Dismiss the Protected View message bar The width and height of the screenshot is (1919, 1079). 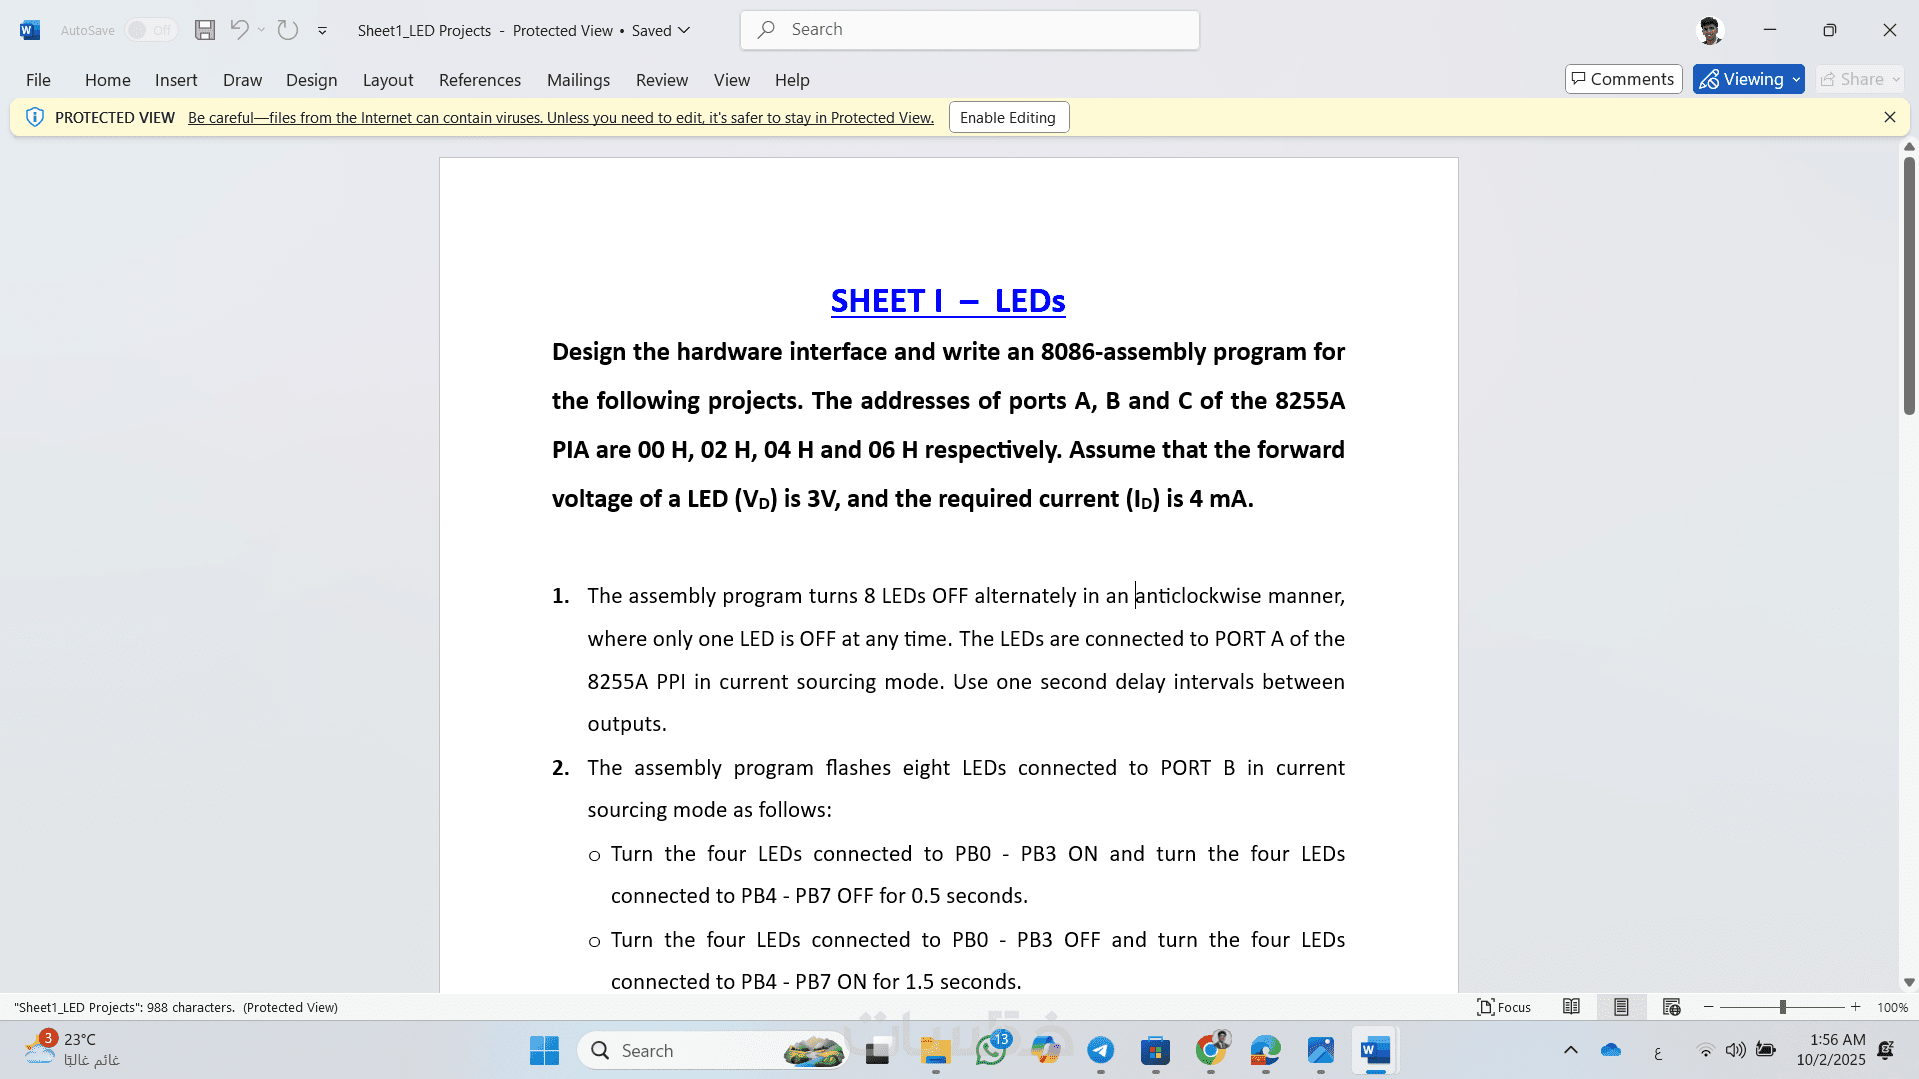pyautogui.click(x=1890, y=117)
